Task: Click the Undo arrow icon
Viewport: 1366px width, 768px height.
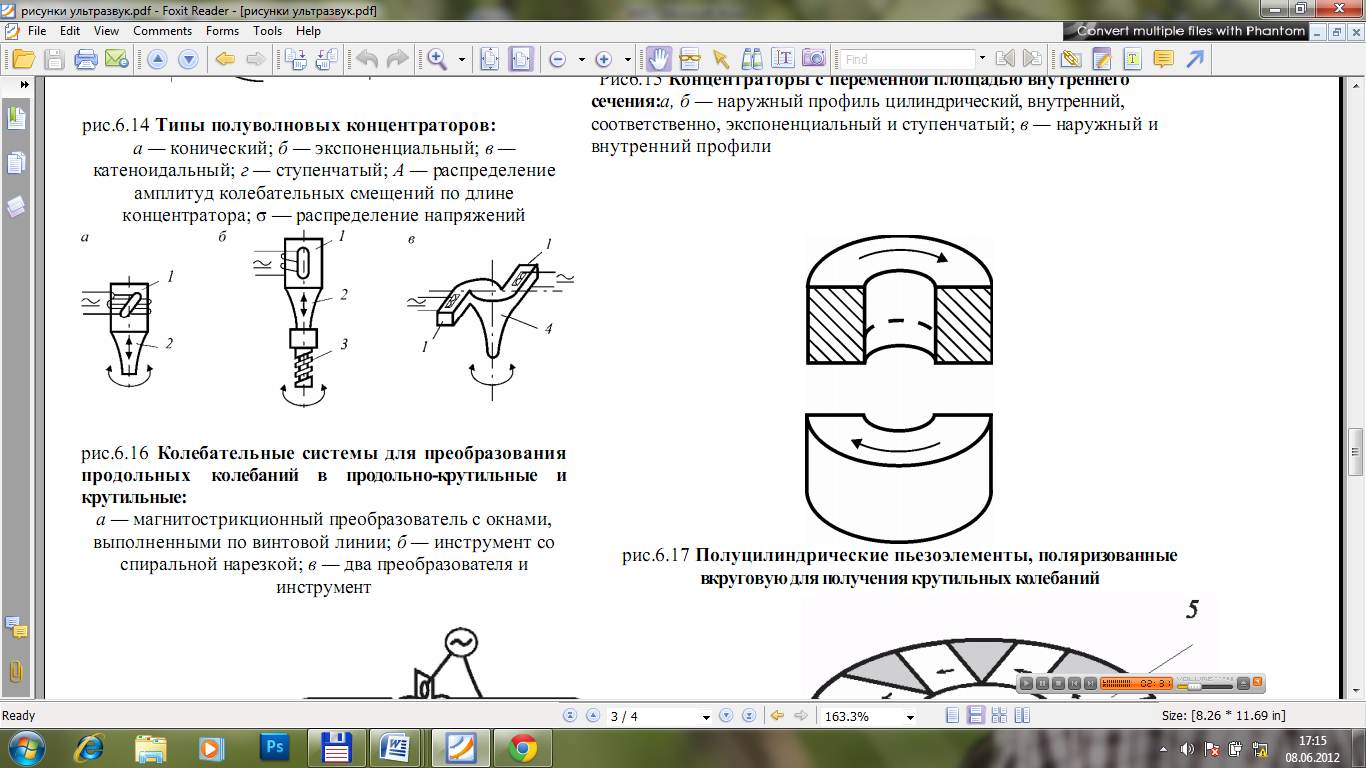Action: (x=367, y=59)
